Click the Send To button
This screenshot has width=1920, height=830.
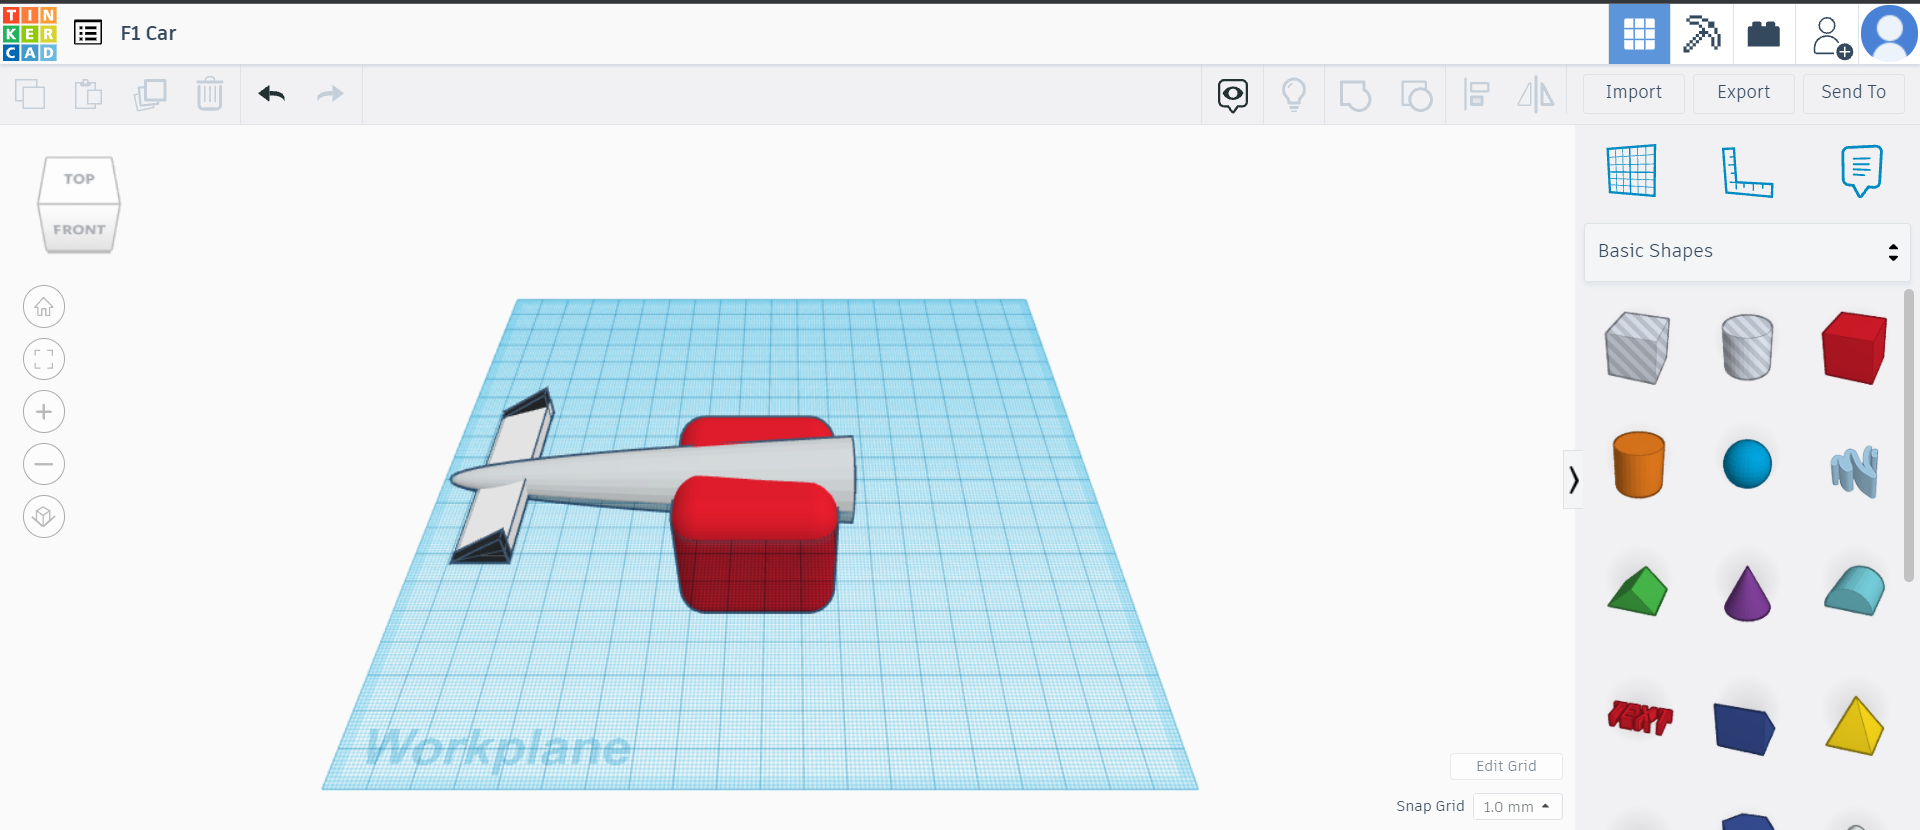[1854, 93]
